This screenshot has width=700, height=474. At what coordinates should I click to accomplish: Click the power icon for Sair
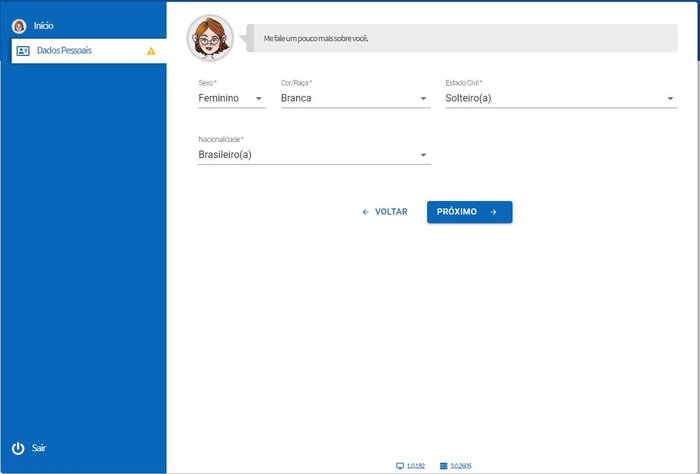click(x=18, y=448)
